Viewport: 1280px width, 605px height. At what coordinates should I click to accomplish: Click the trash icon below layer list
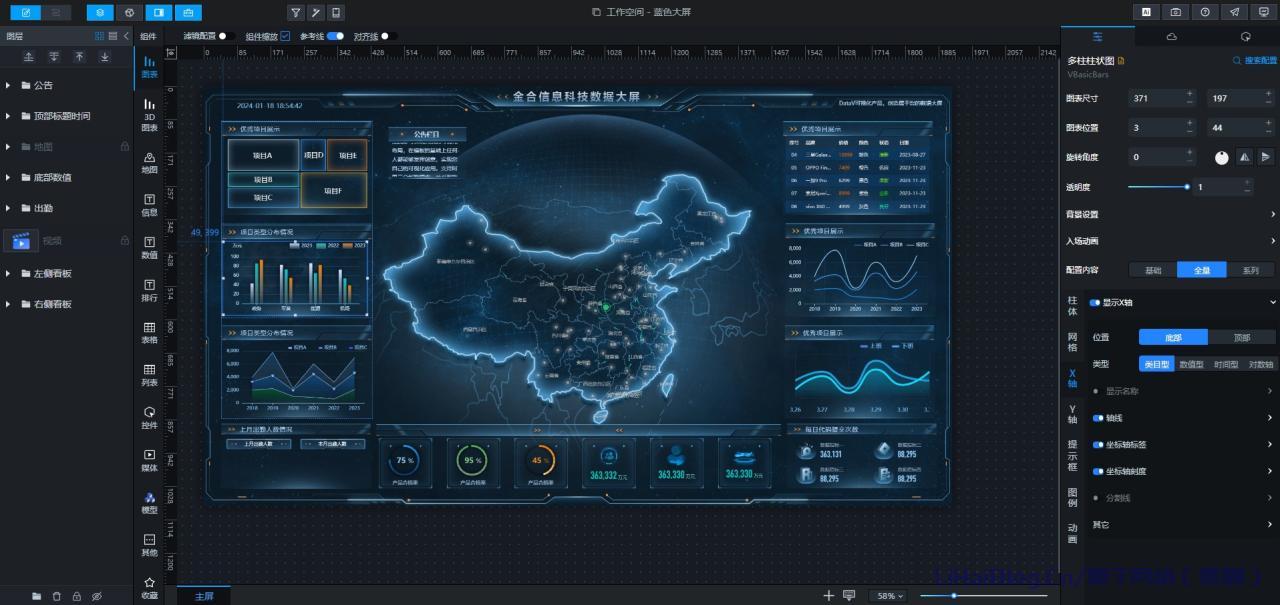pos(57,596)
